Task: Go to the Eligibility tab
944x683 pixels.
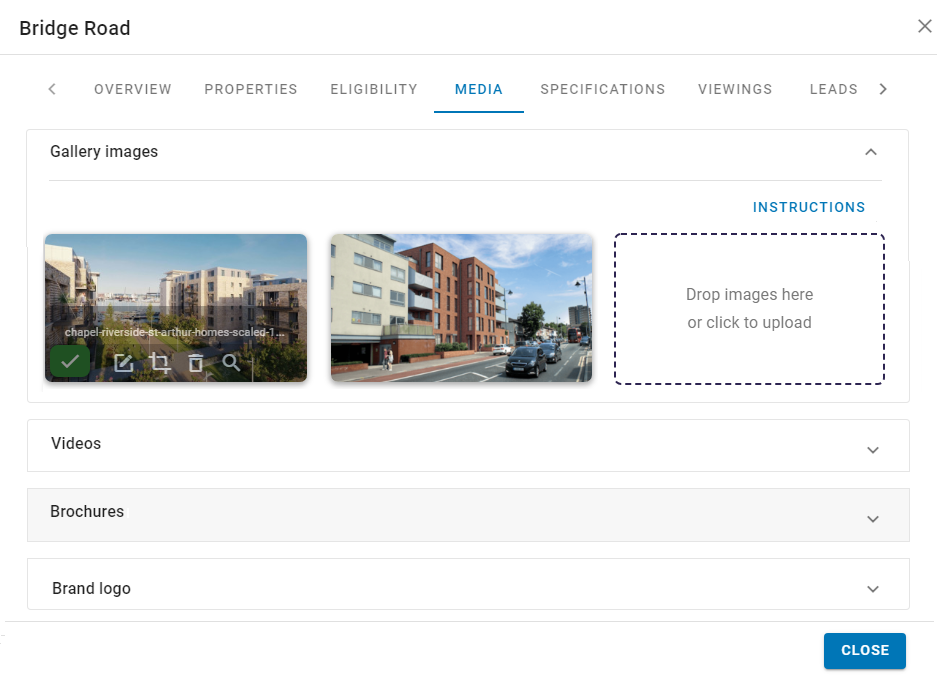Action: pos(374,89)
